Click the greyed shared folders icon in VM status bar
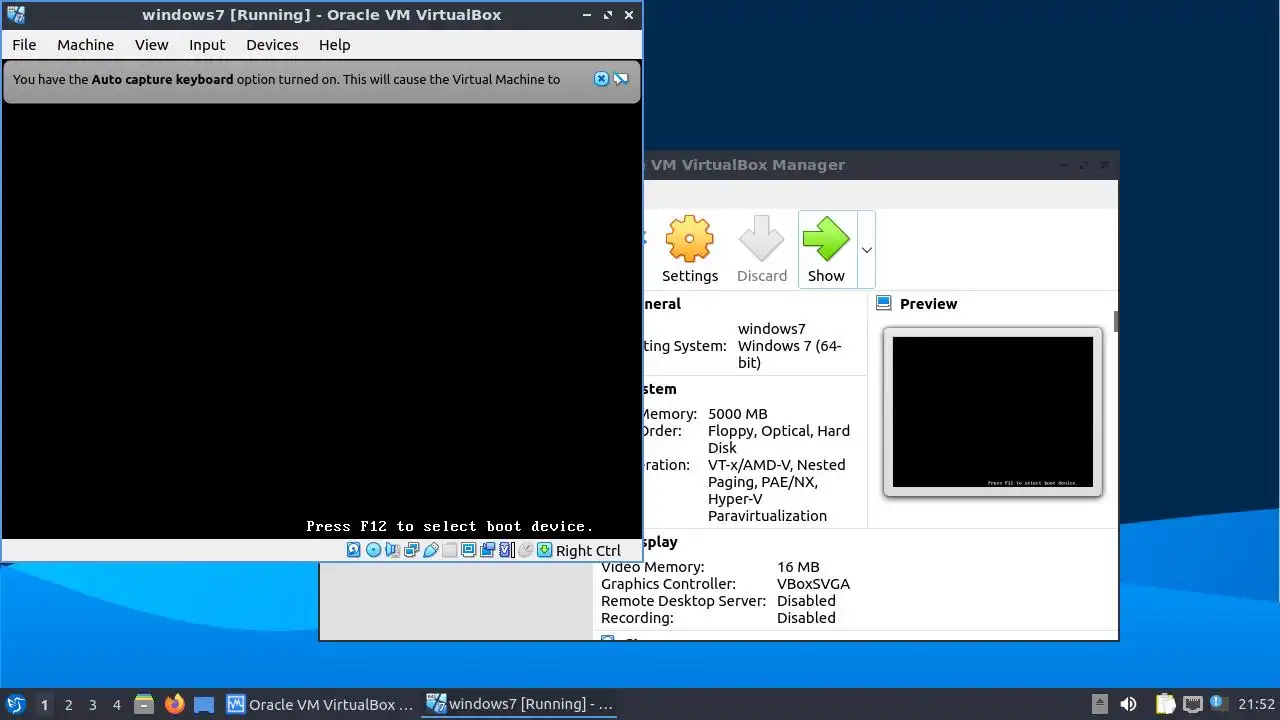Image resolution: width=1280 pixels, height=720 pixels. (x=449, y=550)
